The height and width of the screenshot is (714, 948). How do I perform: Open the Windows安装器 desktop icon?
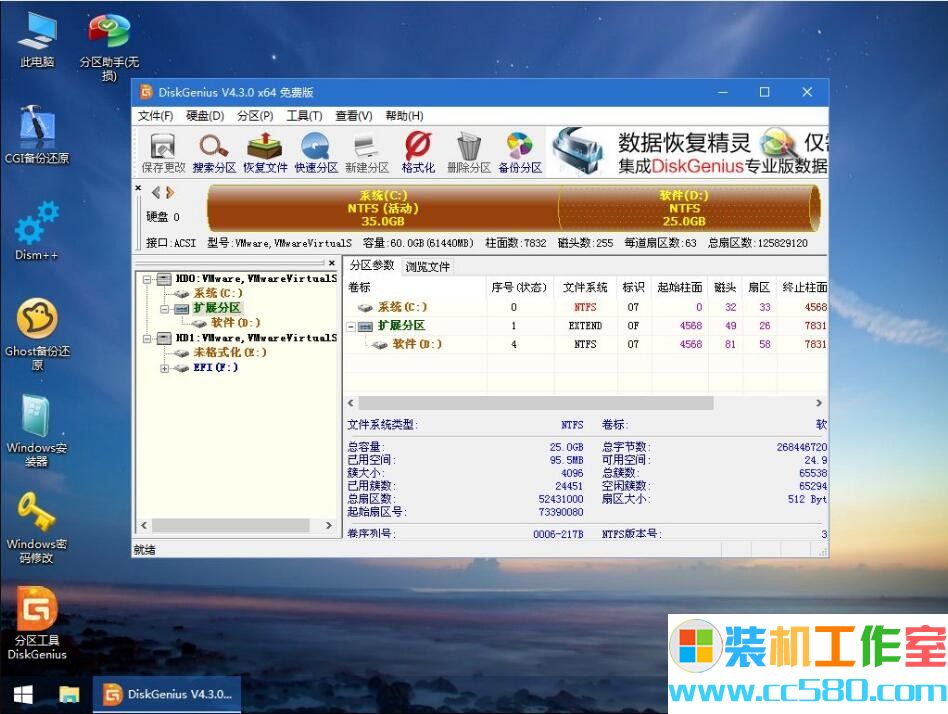[37, 430]
